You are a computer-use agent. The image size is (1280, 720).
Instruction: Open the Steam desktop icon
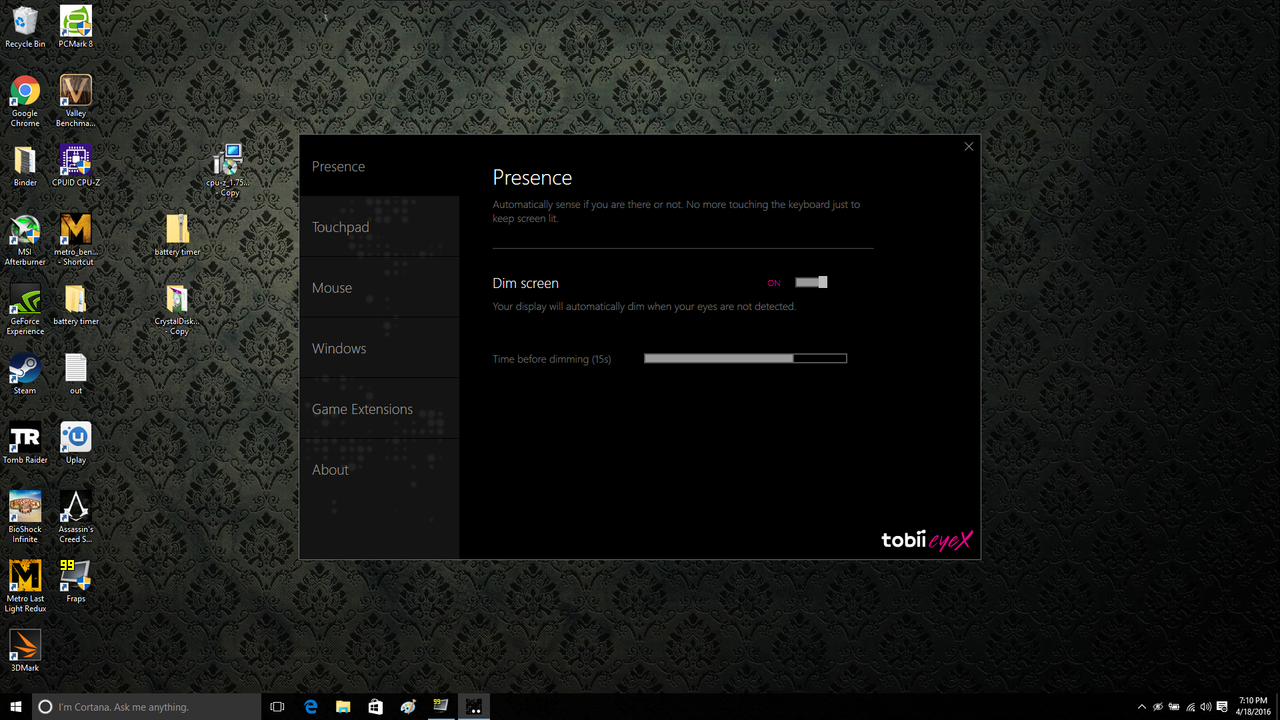[25, 374]
